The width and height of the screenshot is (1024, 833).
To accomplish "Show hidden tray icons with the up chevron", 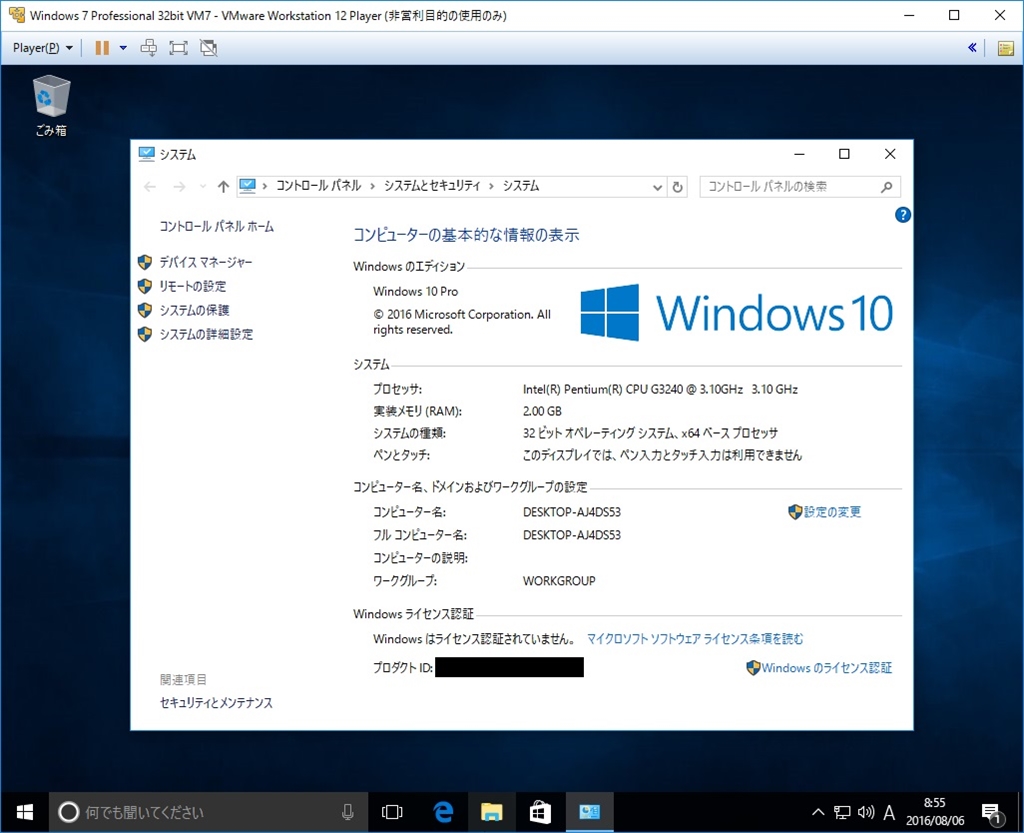I will pyautogui.click(x=818, y=812).
